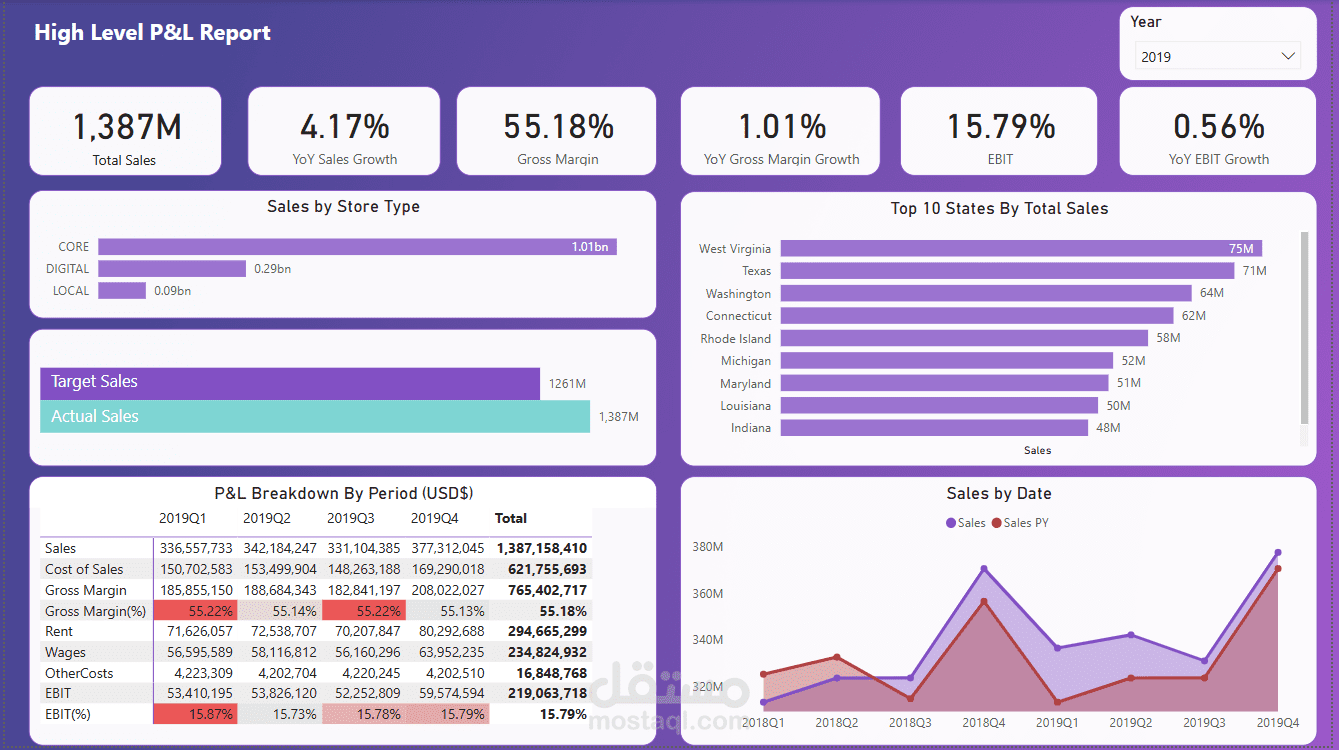Click the West Virginia sales bar
The width and height of the screenshot is (1339, 750).
[x=1020, y=248]
